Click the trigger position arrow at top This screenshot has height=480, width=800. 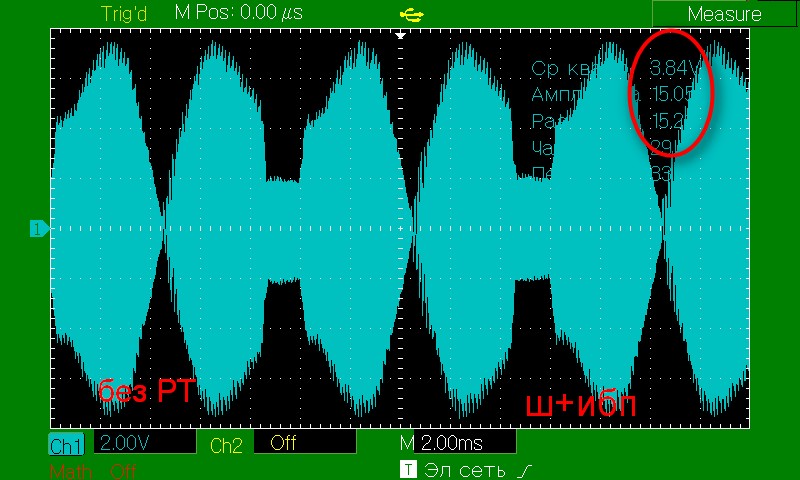coord(400,34)
